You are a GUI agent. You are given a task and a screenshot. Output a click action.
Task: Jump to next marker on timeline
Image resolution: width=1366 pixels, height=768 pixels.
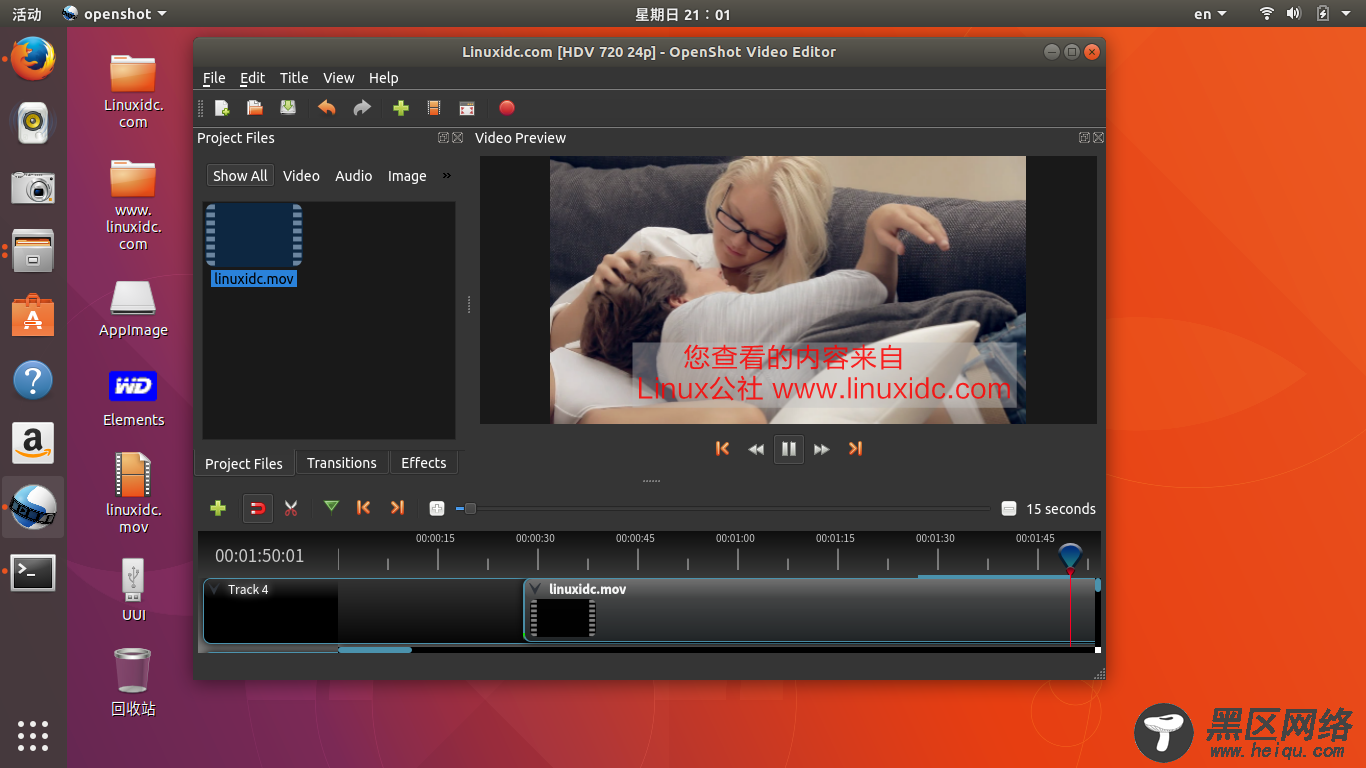(x=397, y=508)
